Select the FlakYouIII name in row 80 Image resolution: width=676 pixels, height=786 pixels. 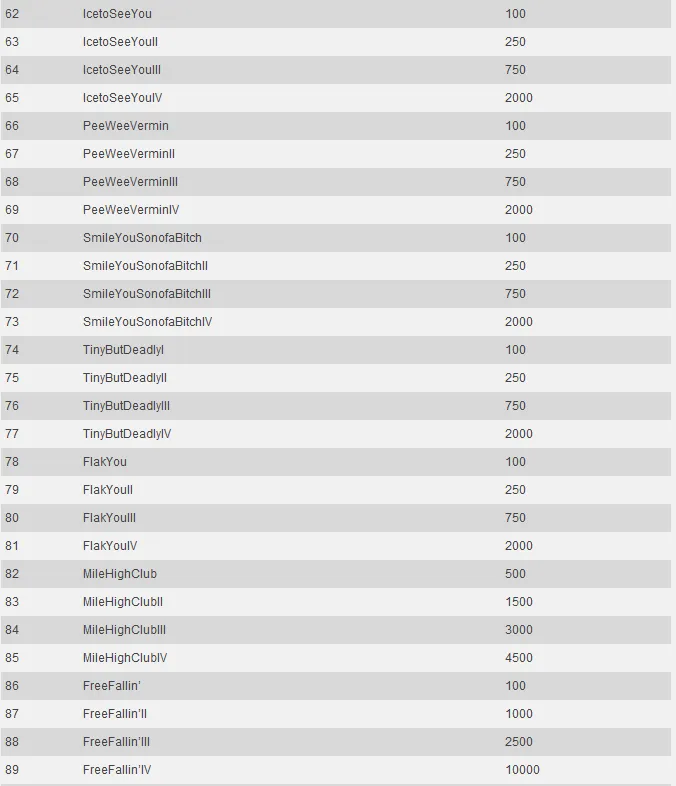(x=109, y=518)
